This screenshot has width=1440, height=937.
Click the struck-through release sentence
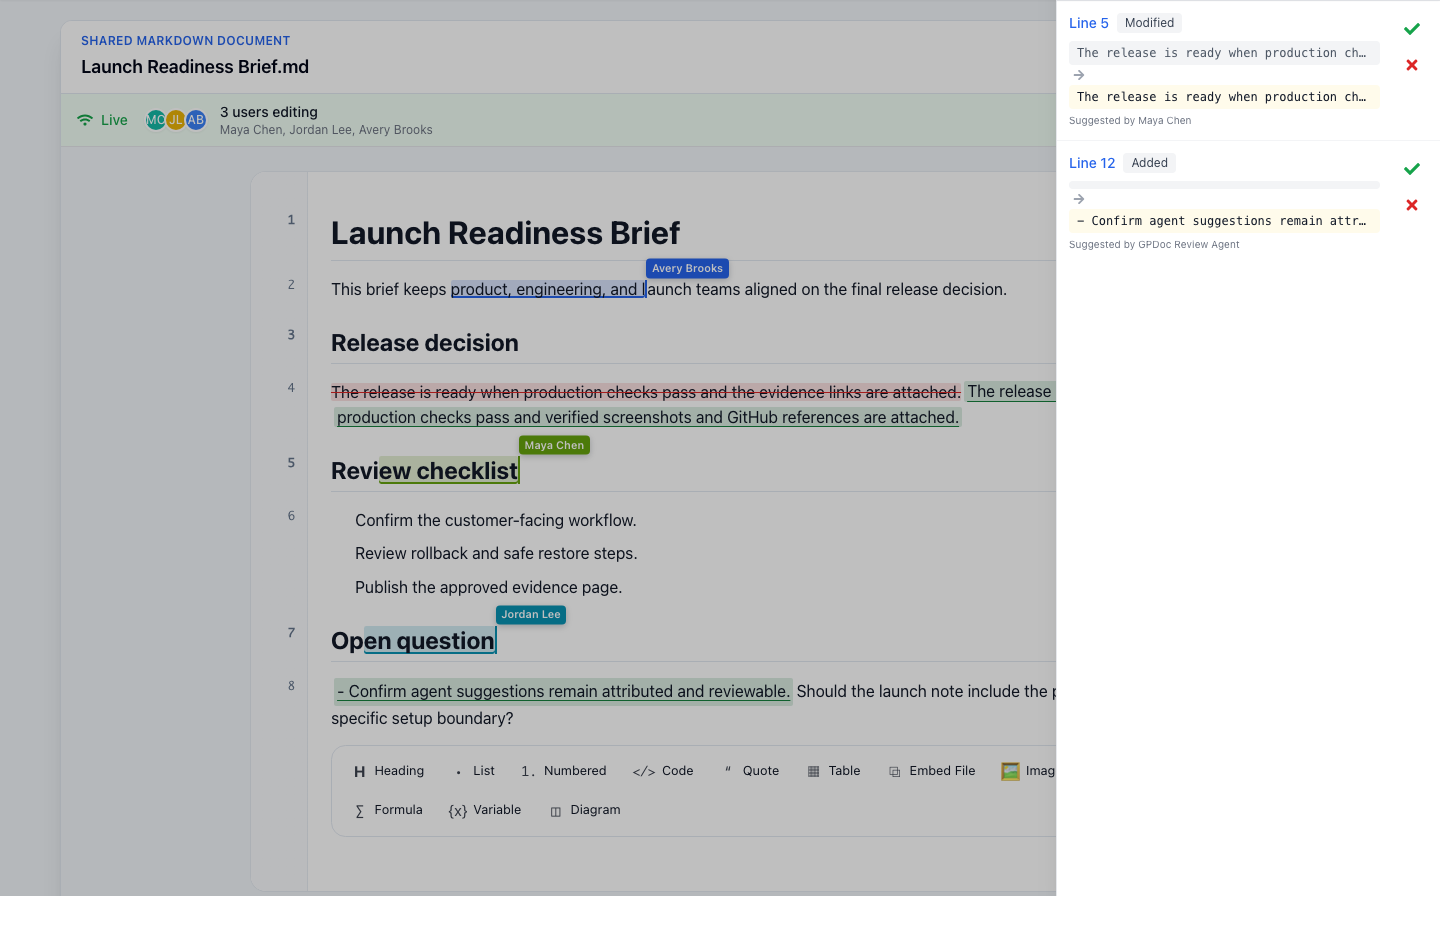pos(646,392)
